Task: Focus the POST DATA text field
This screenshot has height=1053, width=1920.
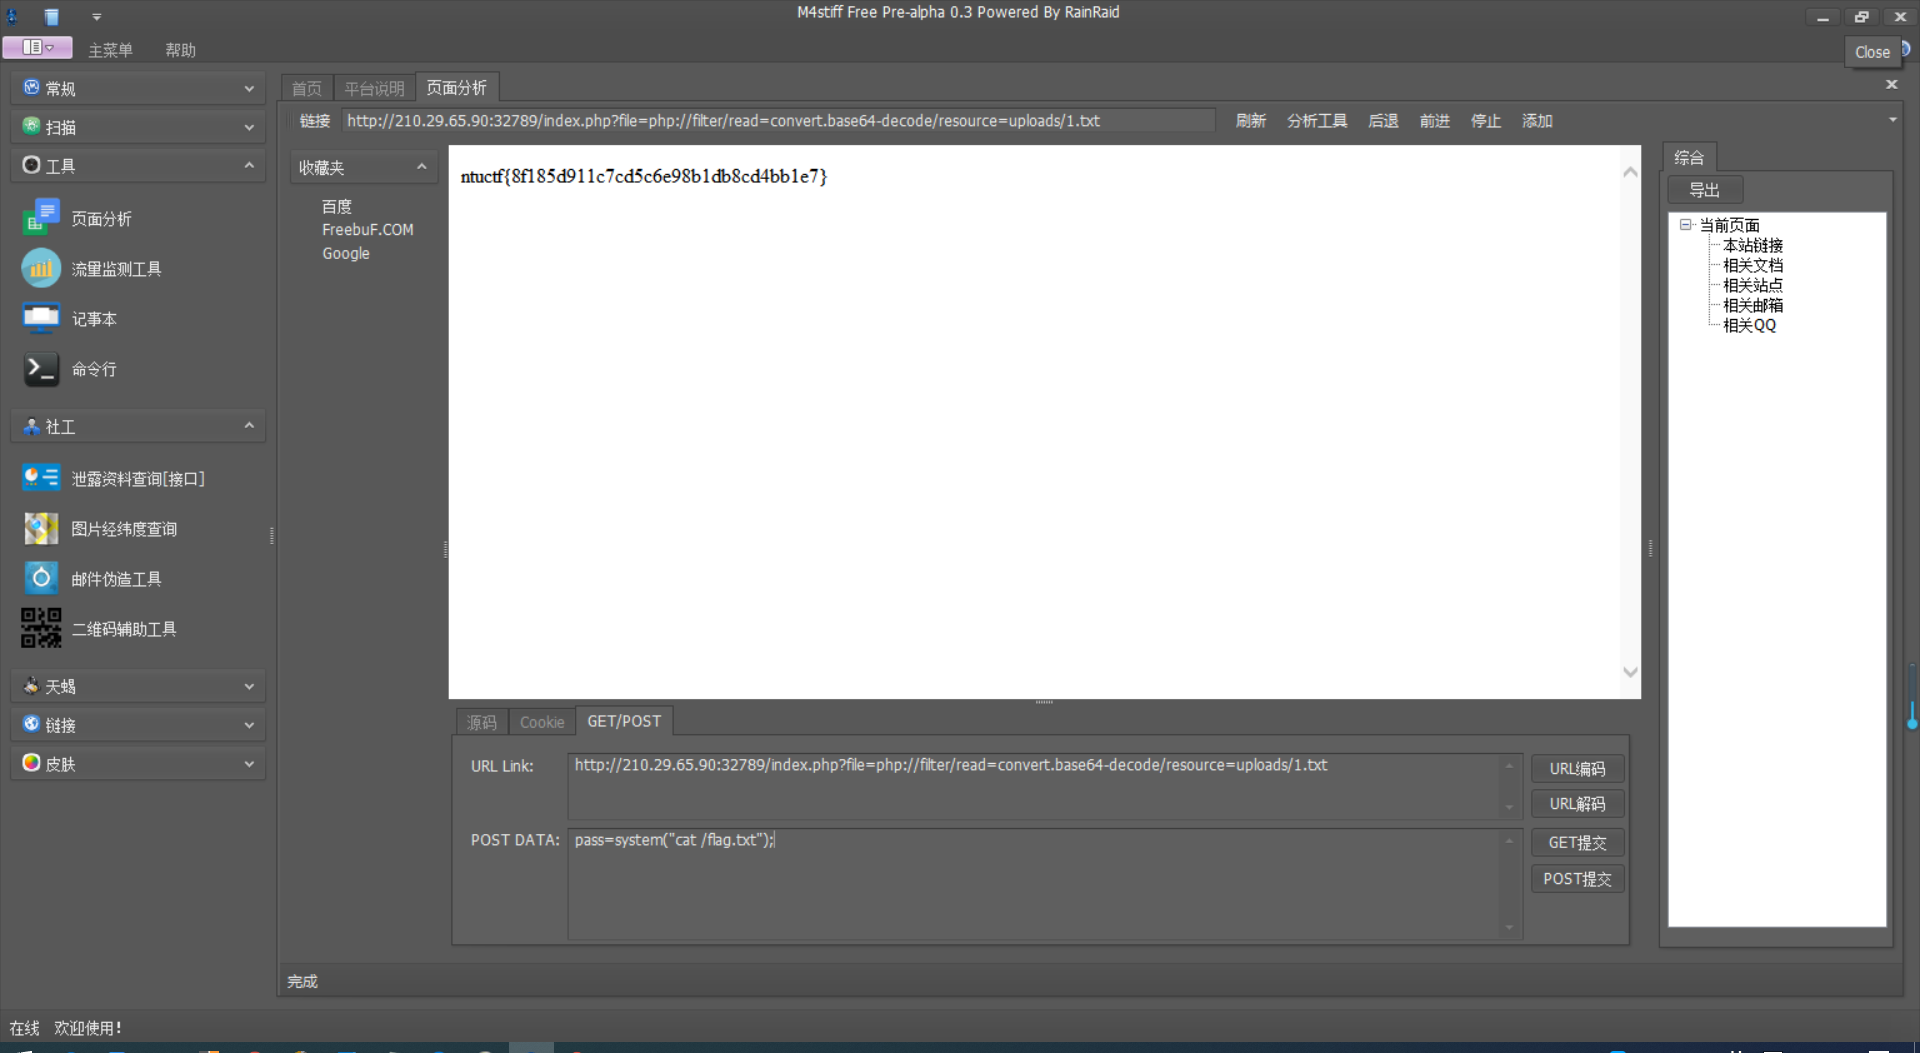Action: tap(1045, 884)
